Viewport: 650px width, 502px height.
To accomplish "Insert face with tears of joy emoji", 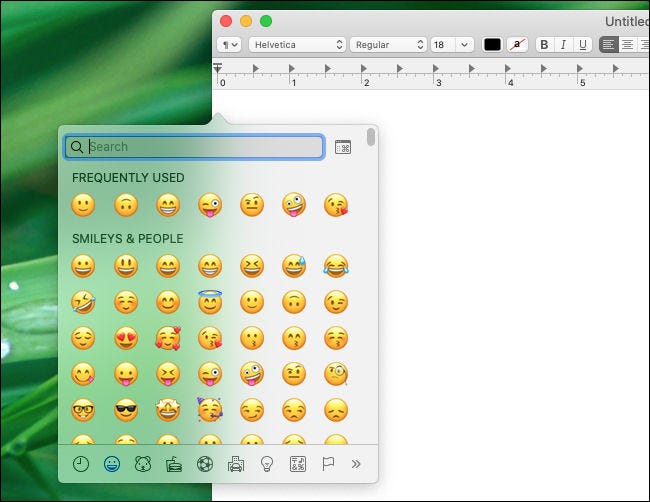I will (336, 266).
